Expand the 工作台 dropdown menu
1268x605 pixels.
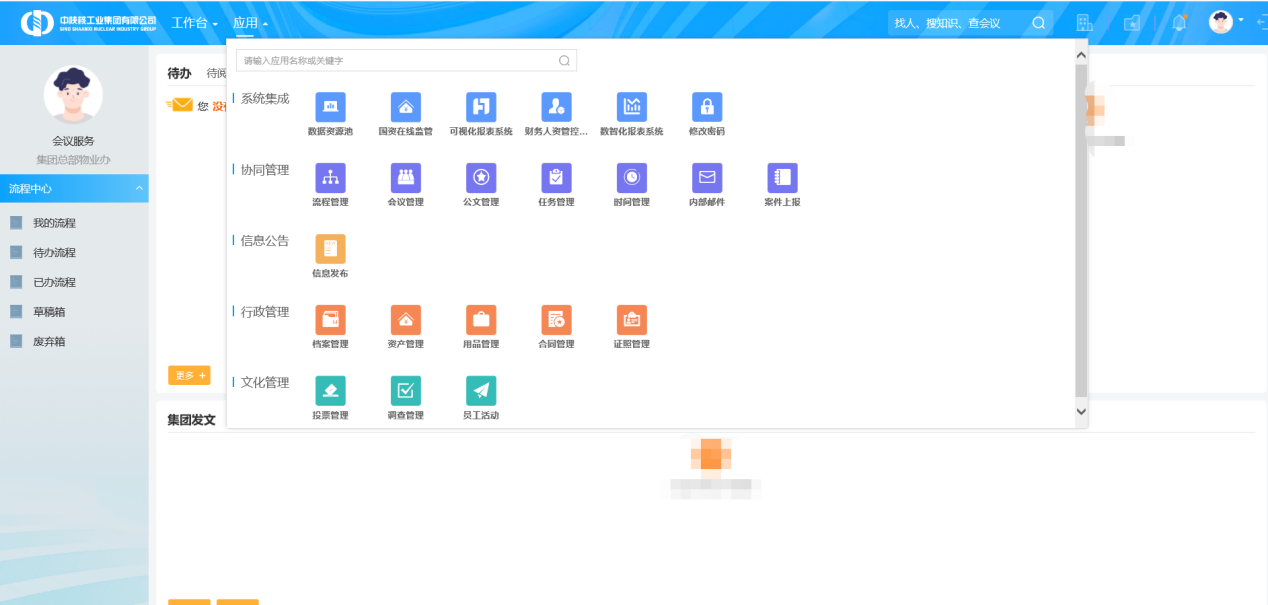(x=194, y=23)
